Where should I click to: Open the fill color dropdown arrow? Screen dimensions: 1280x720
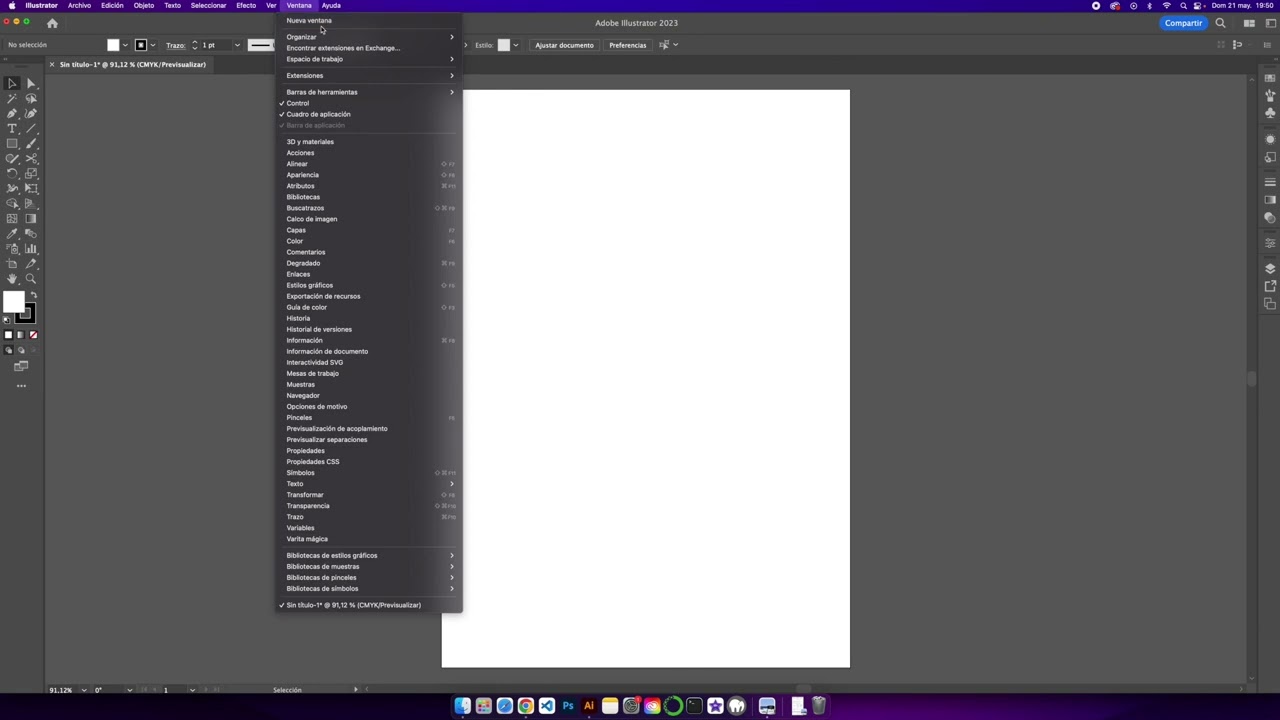click(x=125, y=45)
